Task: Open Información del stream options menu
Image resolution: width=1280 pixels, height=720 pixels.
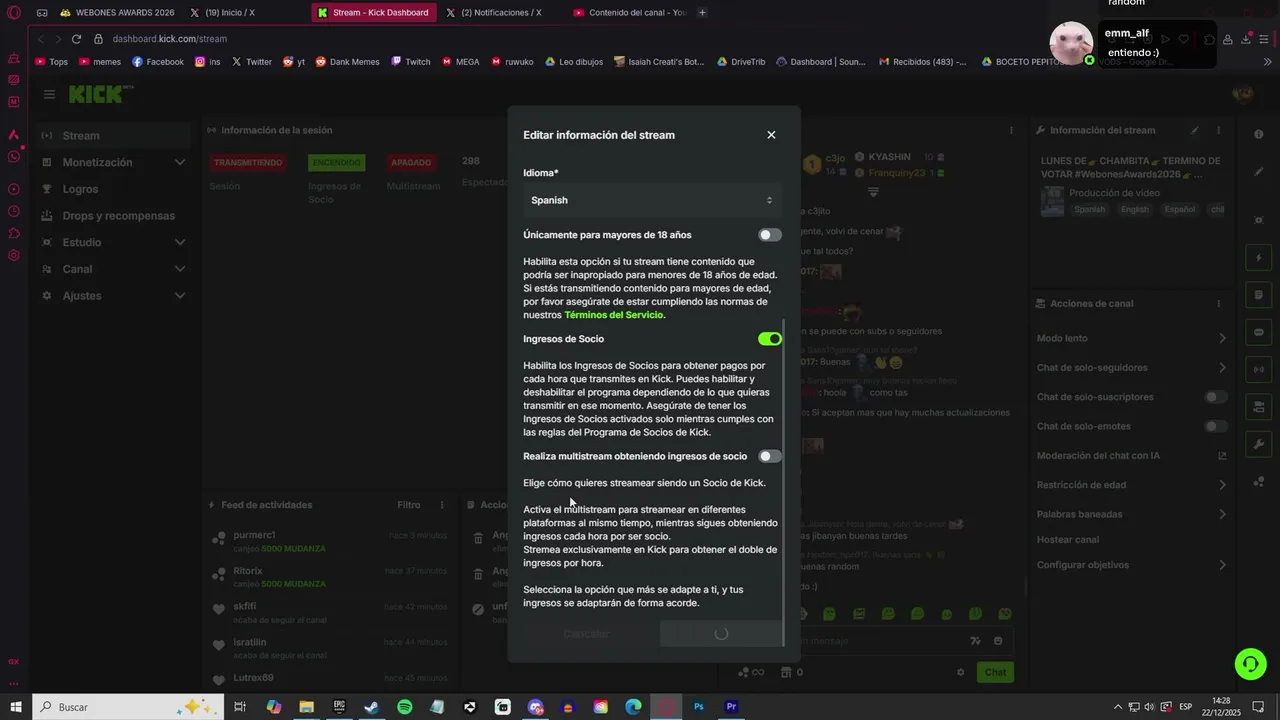Action: [x=1218, y=130]
